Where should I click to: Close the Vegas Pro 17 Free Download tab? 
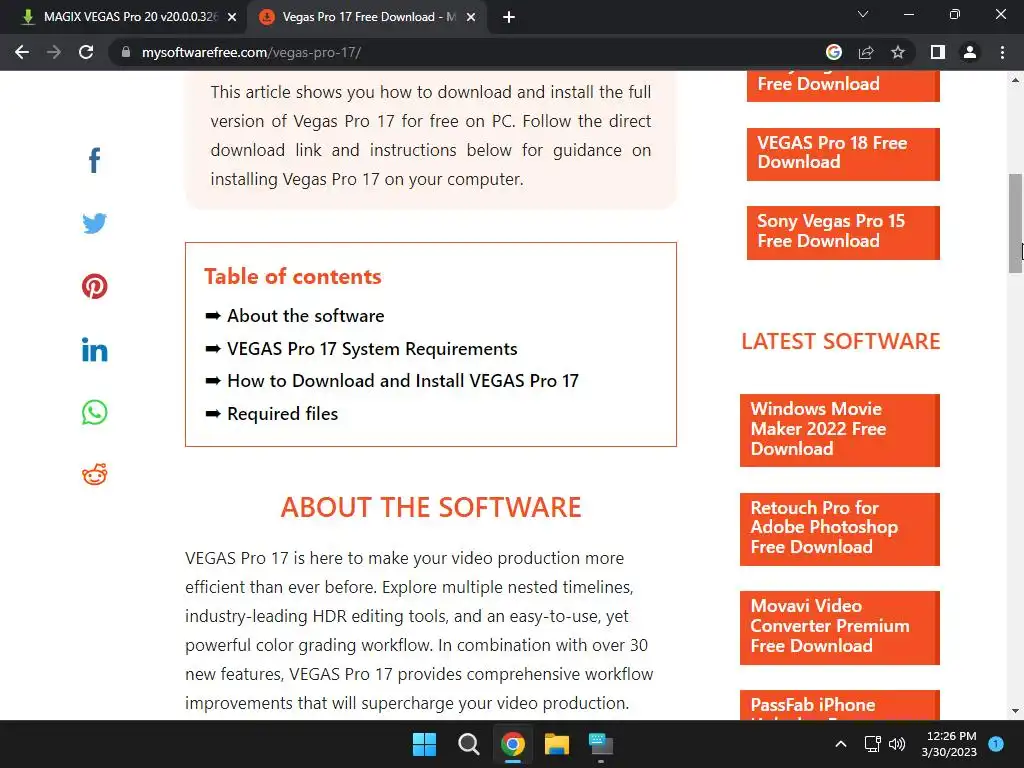(471, 17)
